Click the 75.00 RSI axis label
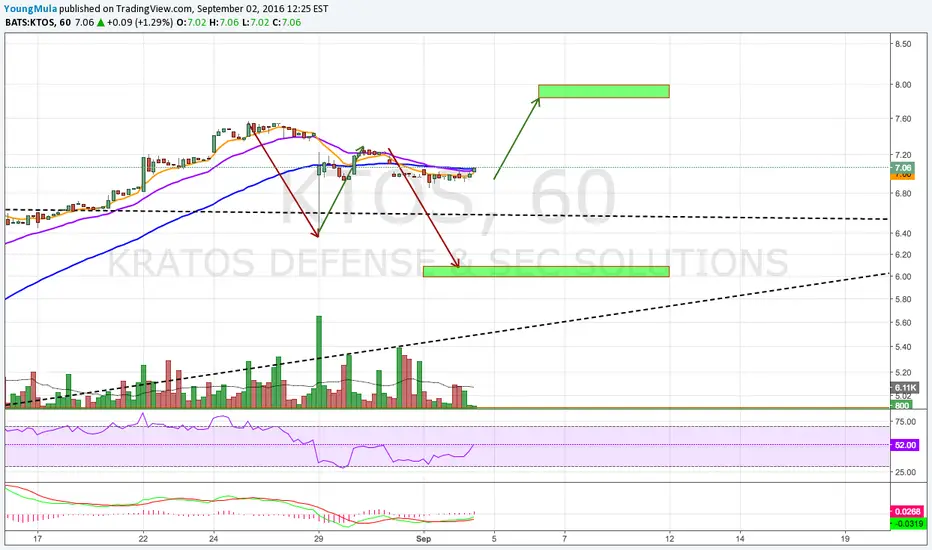Image resolution: width=932 pixels, height=550 pixels. (905, 422)
